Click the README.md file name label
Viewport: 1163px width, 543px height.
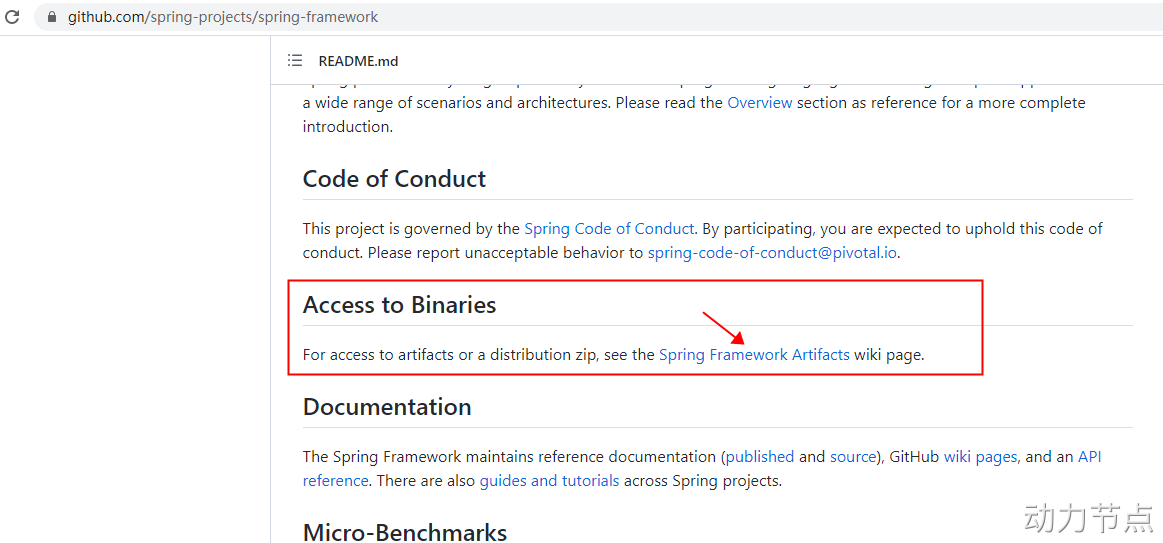point(358,61)
